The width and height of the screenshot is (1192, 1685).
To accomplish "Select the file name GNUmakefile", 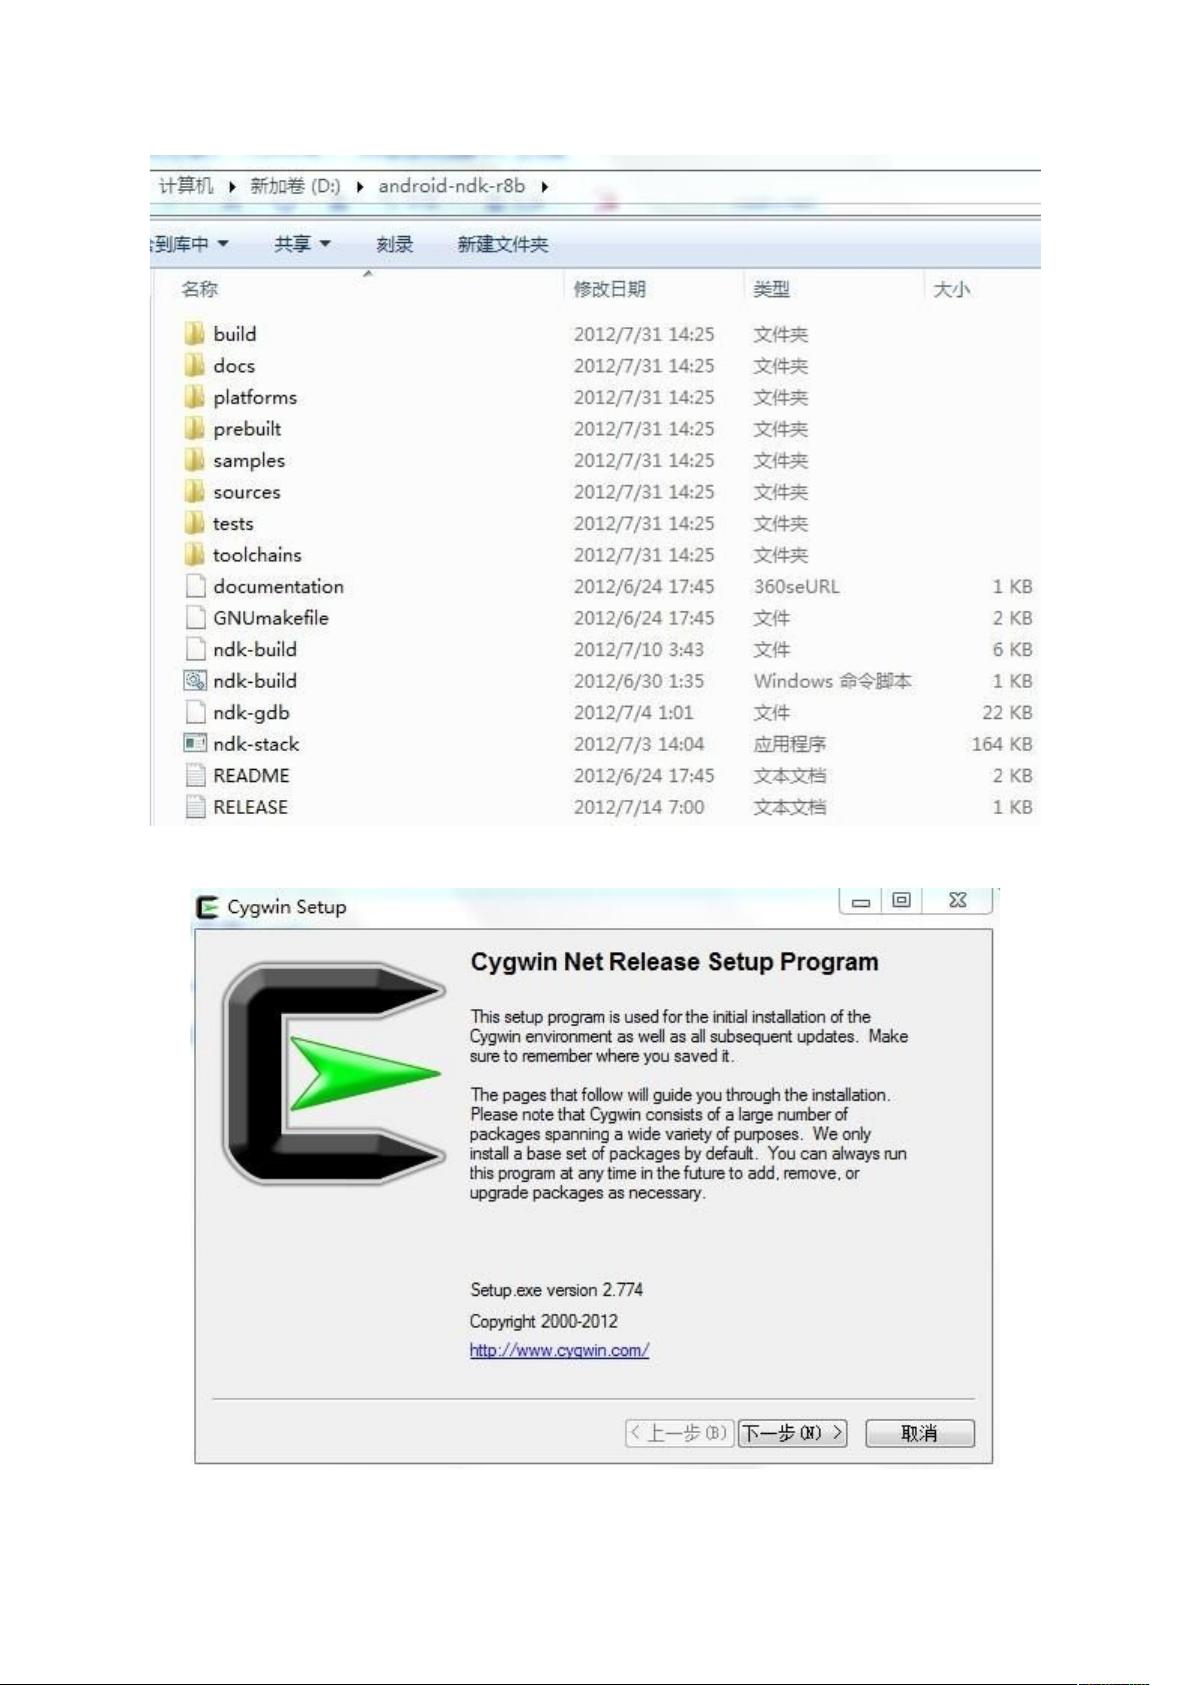I will click(271, 617).
